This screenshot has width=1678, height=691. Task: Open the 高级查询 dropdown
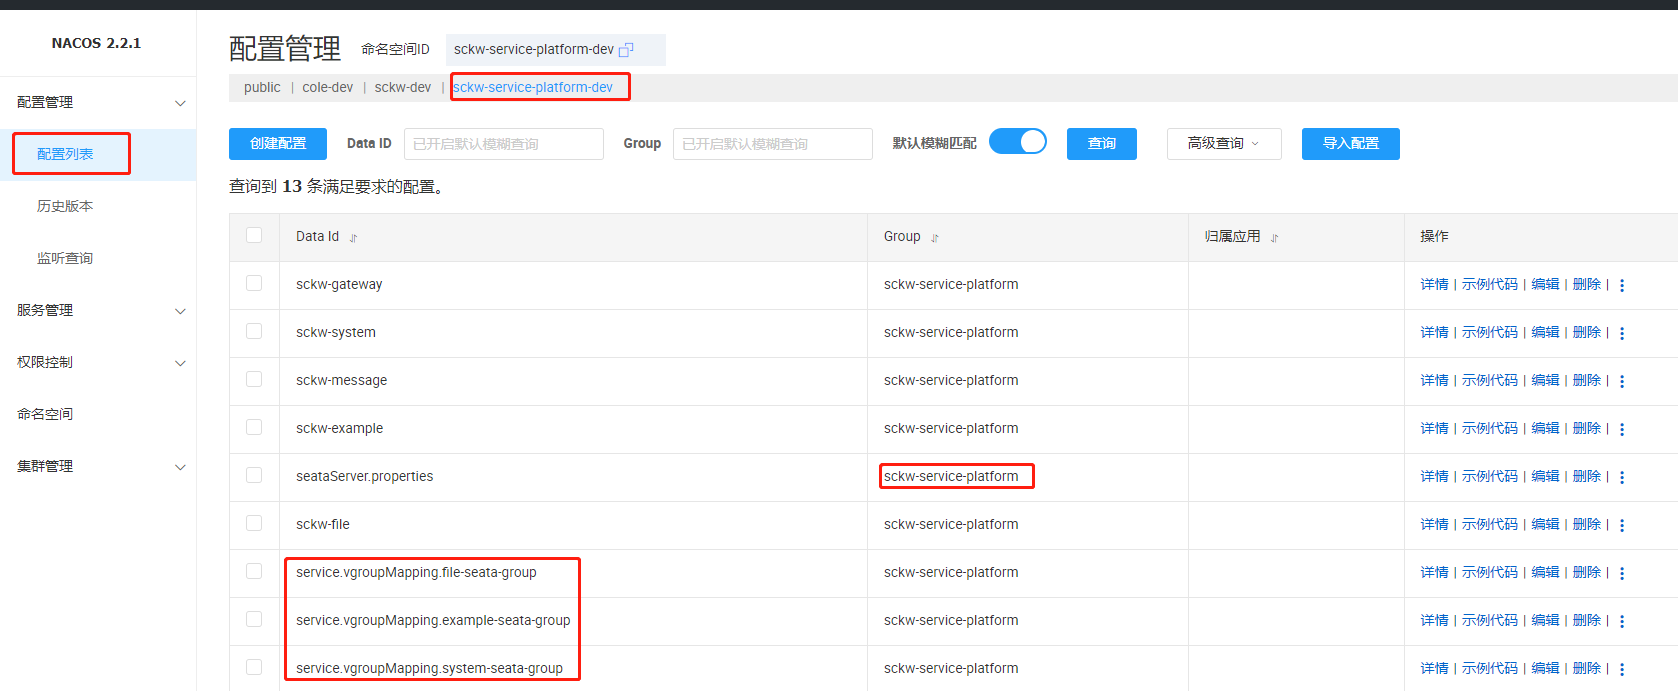pyautogui.click(x=1223, y=144)
